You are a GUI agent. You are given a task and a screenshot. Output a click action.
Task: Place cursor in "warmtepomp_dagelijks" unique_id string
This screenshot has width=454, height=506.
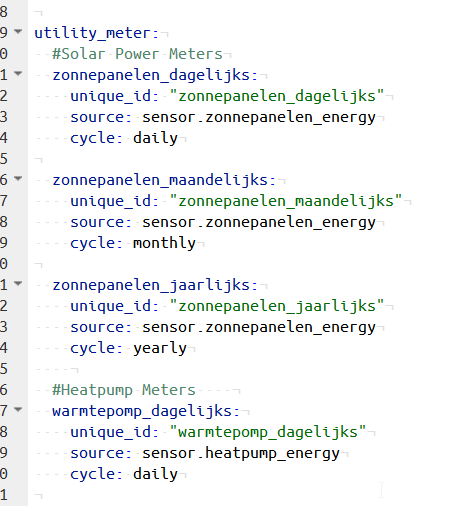(268, 432)
